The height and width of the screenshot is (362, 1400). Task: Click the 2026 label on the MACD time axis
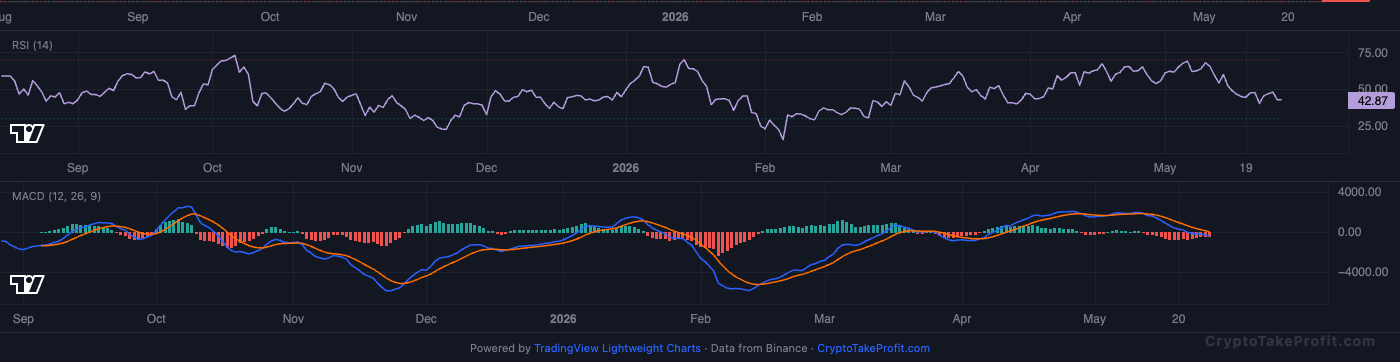564,319
